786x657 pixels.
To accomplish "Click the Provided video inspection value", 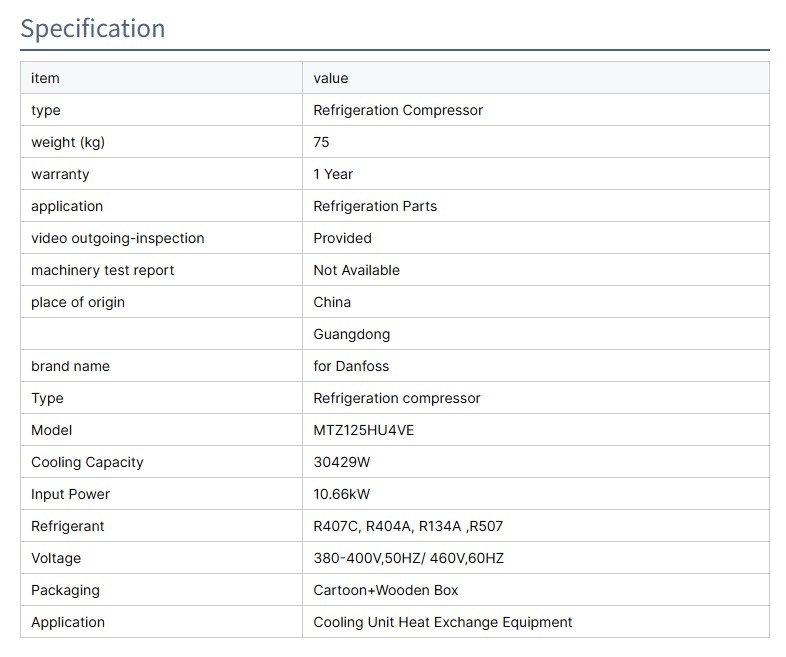I will pos(342,238).
